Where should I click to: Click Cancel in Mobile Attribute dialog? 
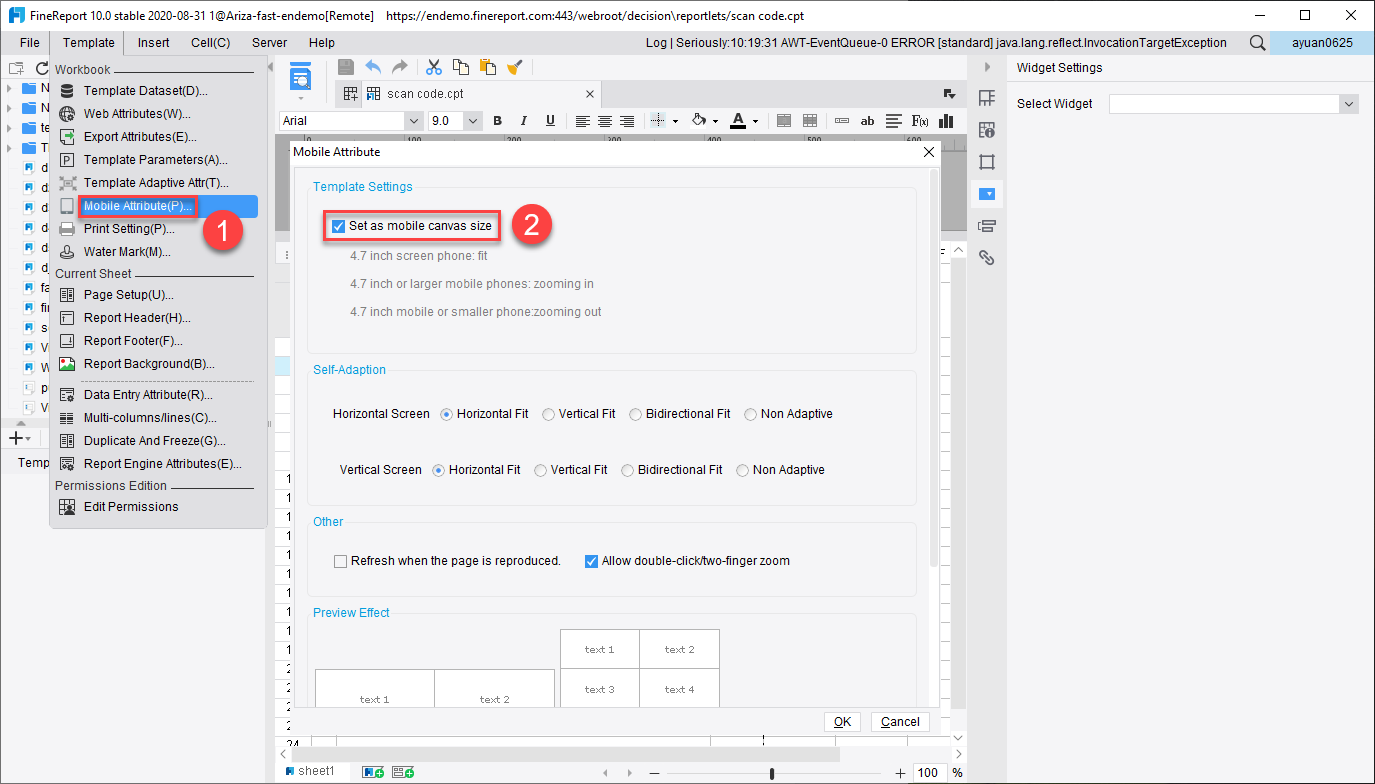tap(900, 722)
